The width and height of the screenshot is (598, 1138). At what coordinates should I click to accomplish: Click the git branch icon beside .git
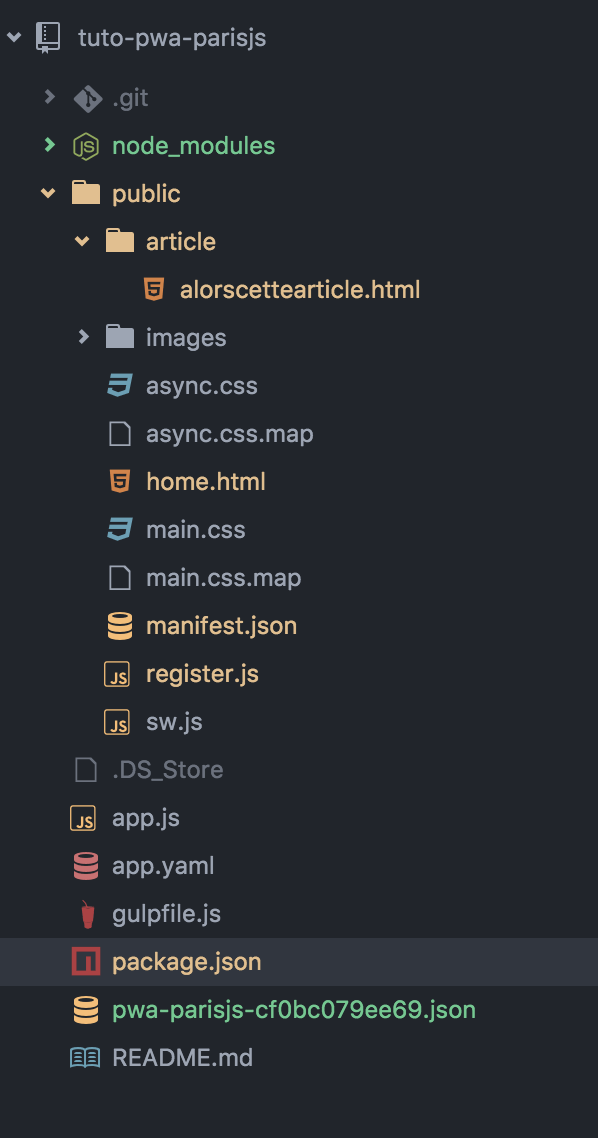pyautogui.click(x=86, y=97)
